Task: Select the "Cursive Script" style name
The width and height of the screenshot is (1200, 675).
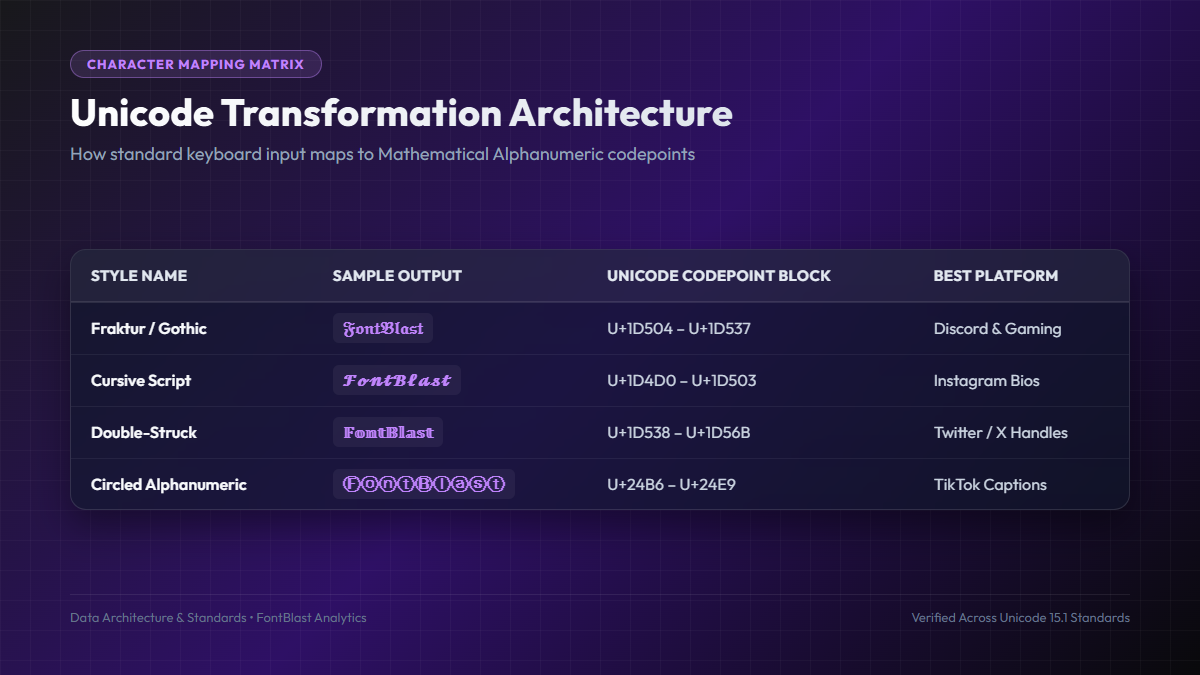Action: click(x=141, y=380)
